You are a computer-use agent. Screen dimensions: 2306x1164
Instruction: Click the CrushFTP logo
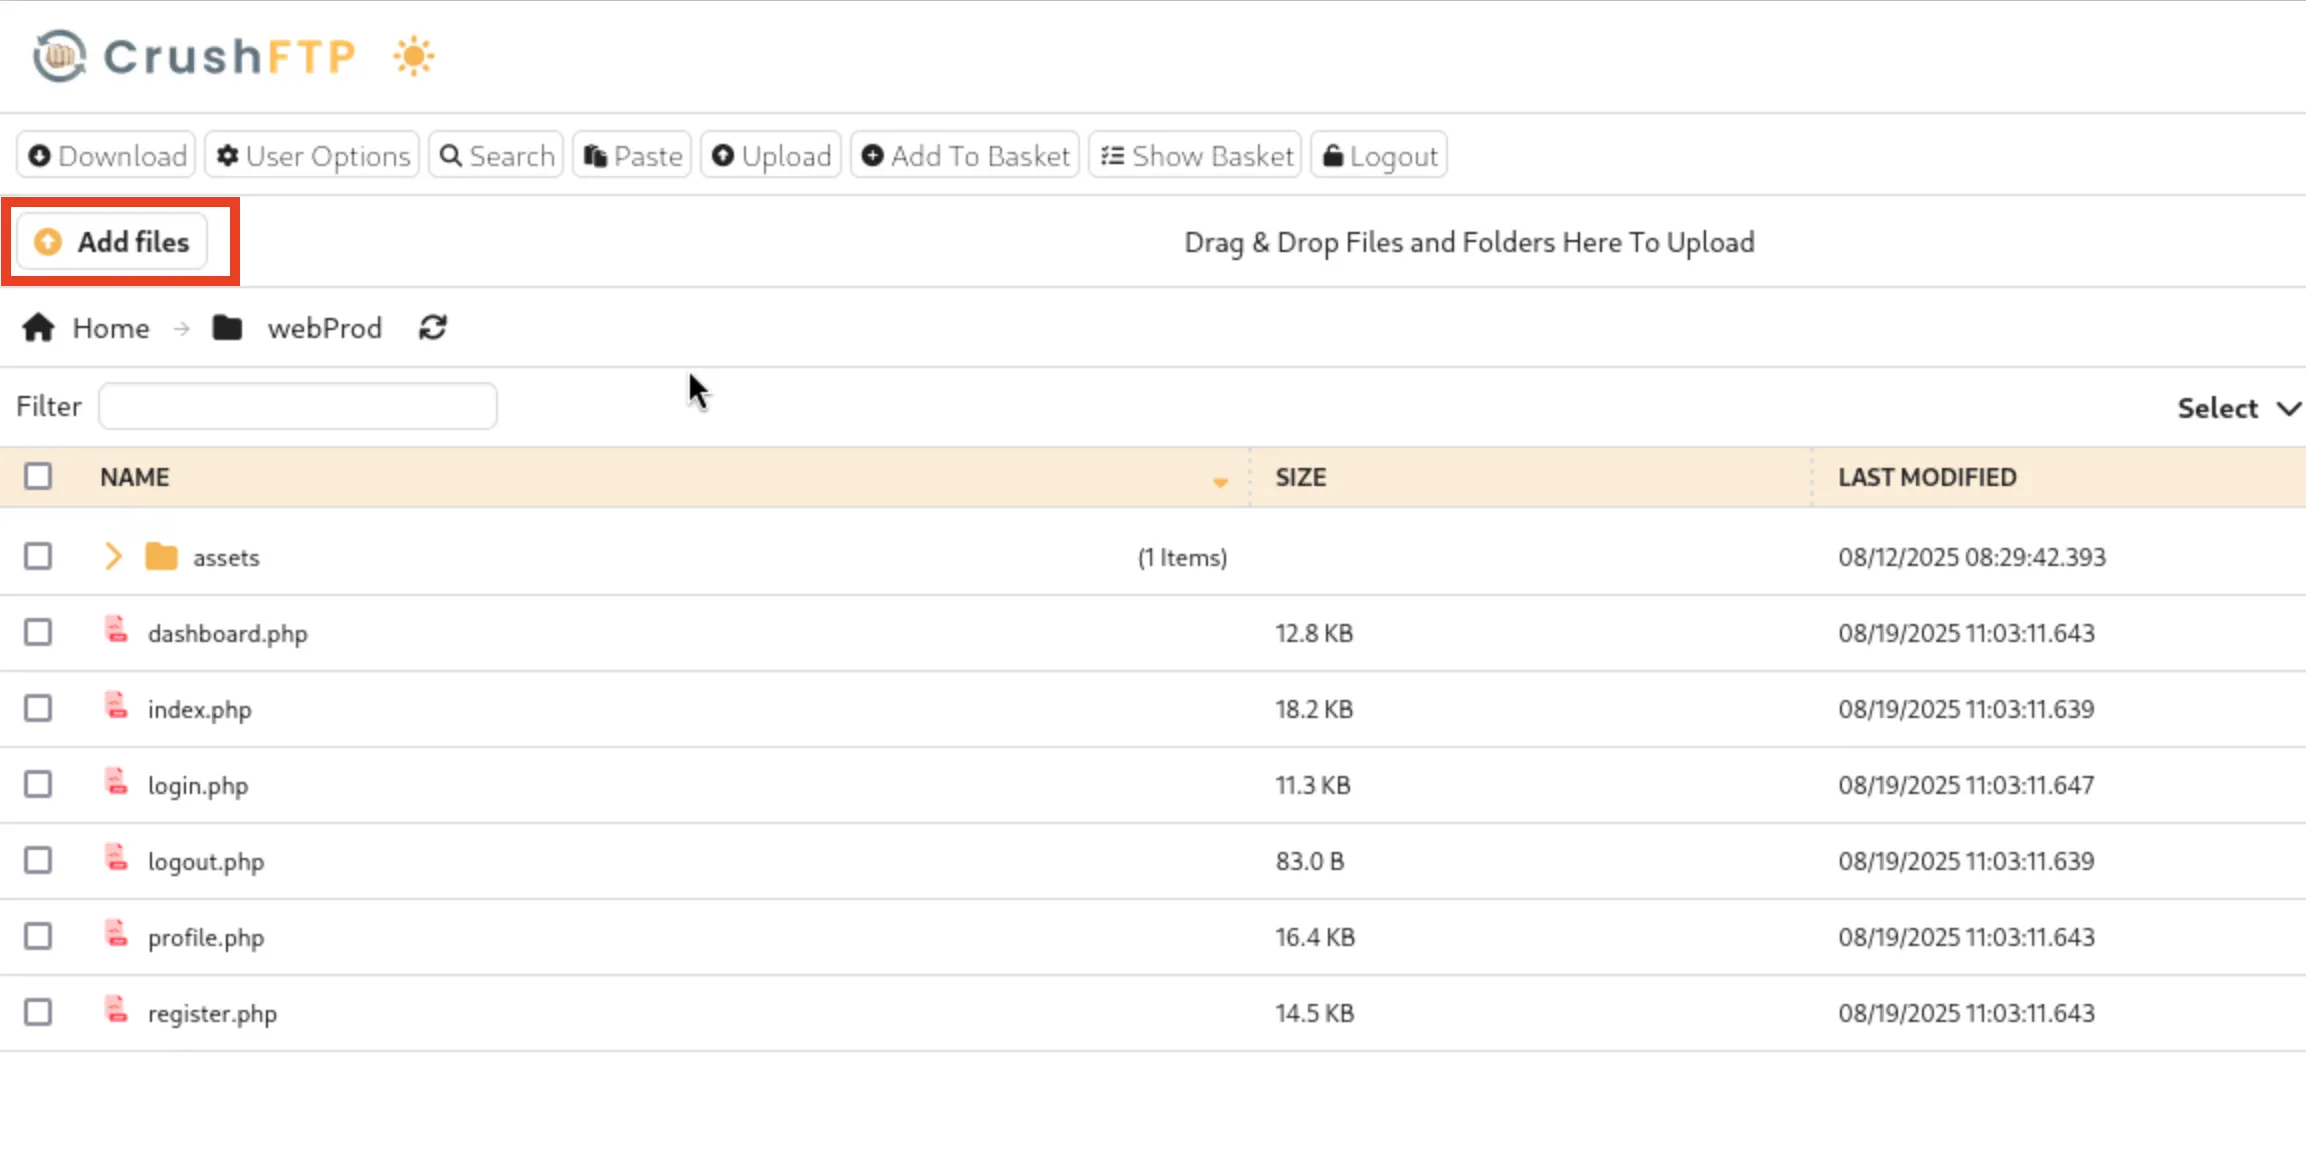point(194,56)
